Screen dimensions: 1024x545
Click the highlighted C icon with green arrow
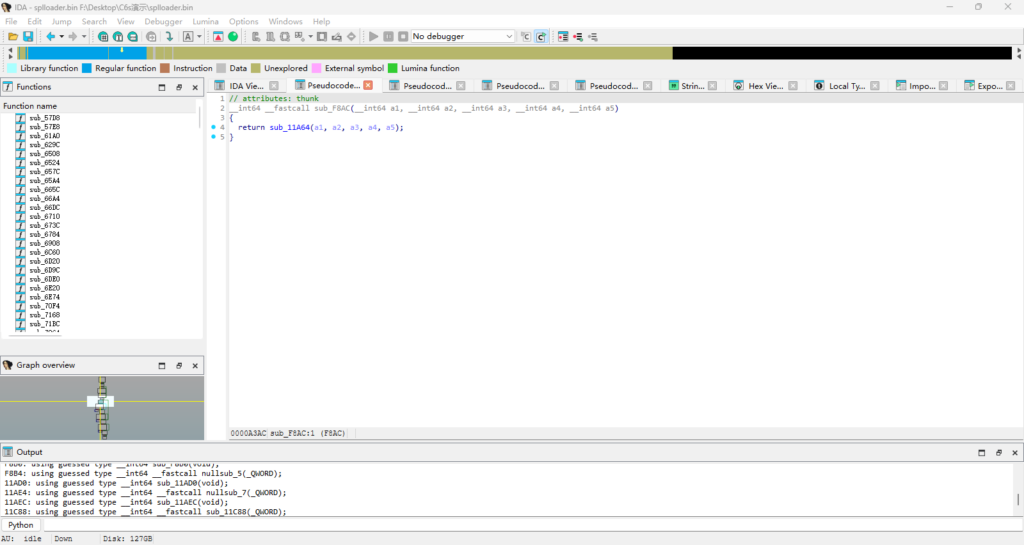pos(541,37)
